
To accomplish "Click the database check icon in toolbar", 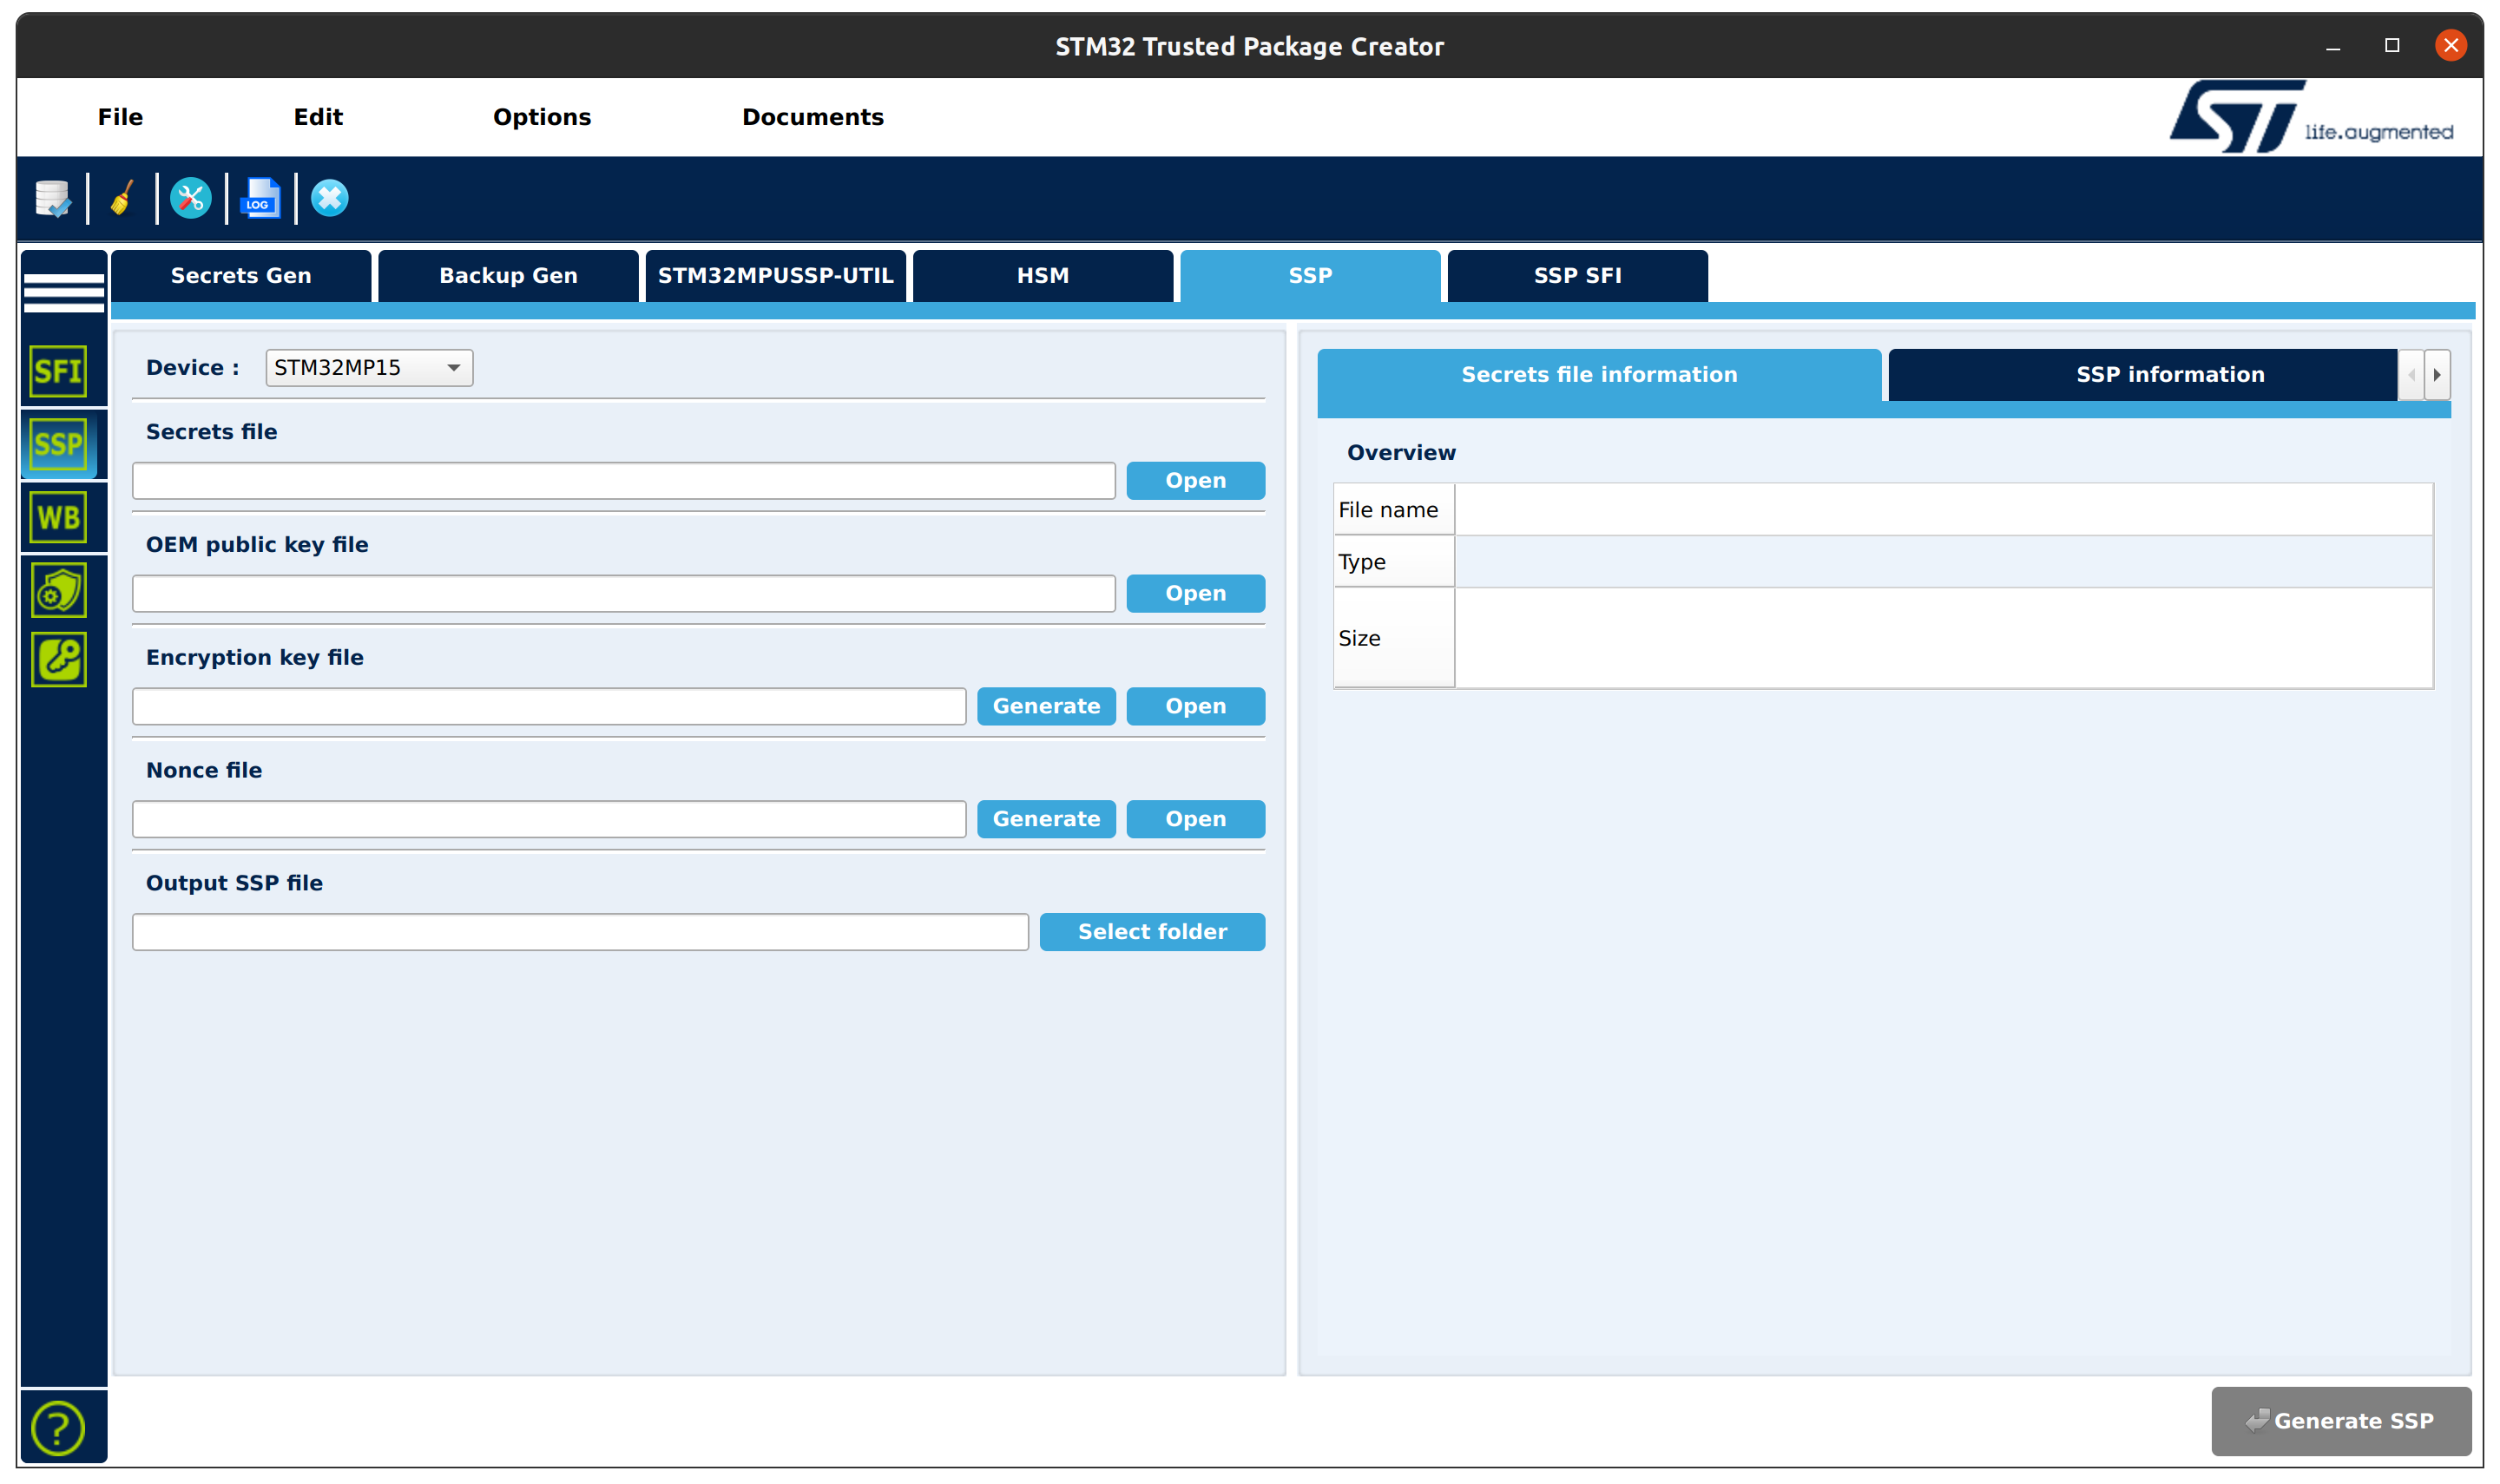I will [x=52, y=198].
